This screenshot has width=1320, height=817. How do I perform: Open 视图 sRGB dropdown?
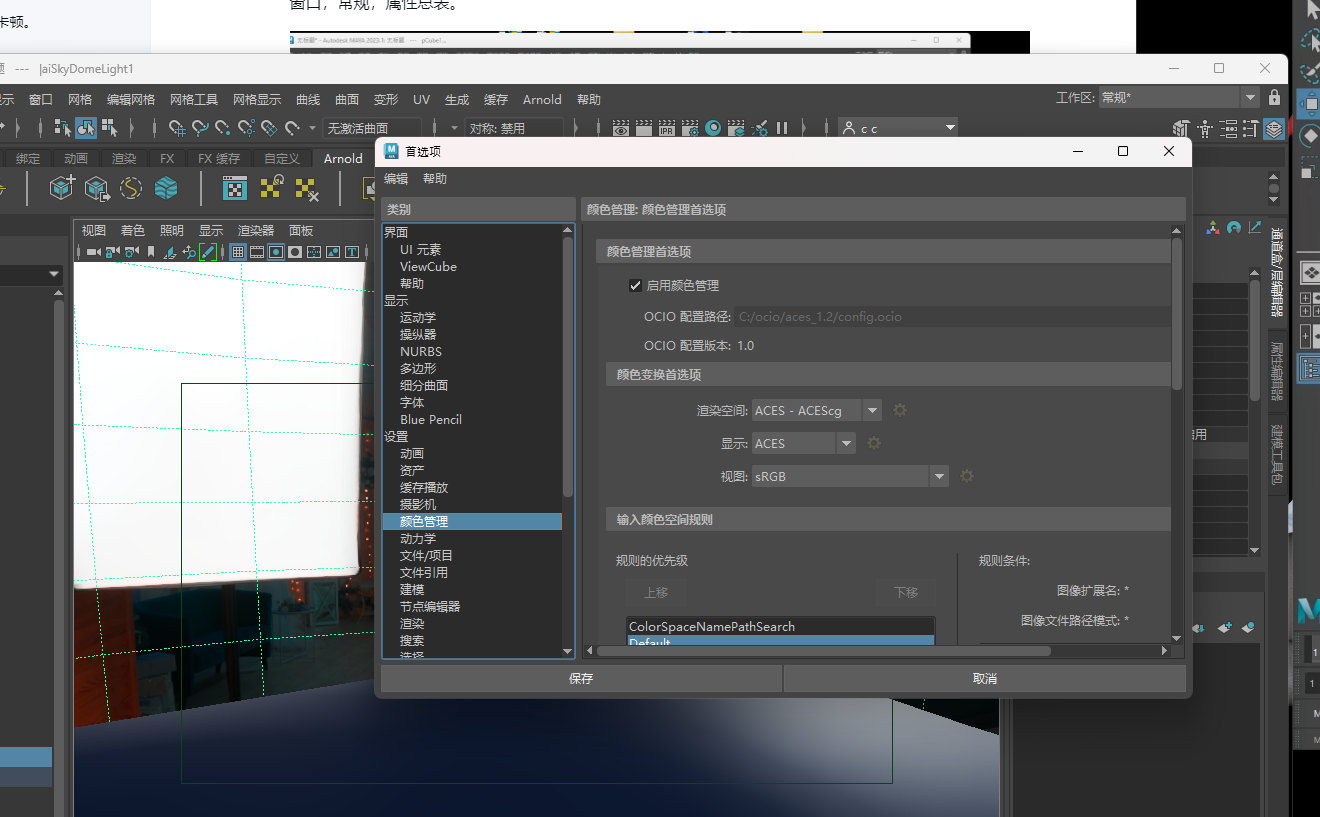850,476
